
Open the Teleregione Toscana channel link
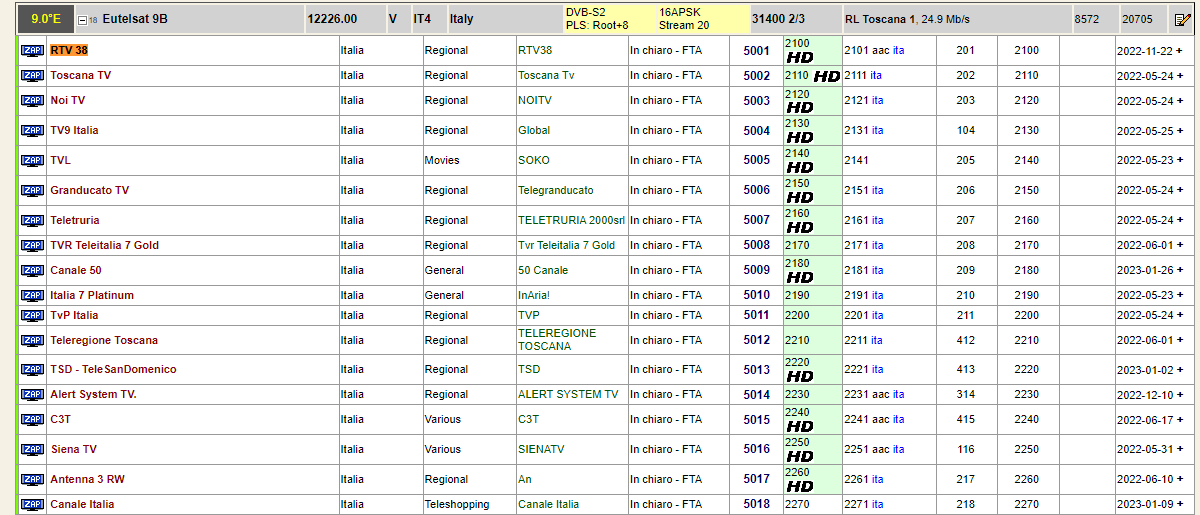(x=105, y=340)
